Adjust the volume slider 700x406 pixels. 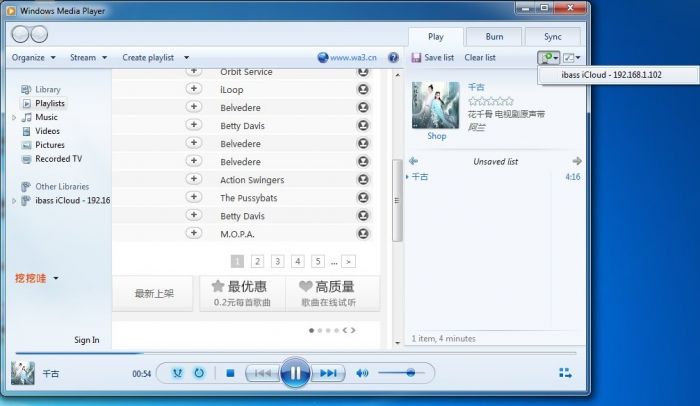point(401,373)
